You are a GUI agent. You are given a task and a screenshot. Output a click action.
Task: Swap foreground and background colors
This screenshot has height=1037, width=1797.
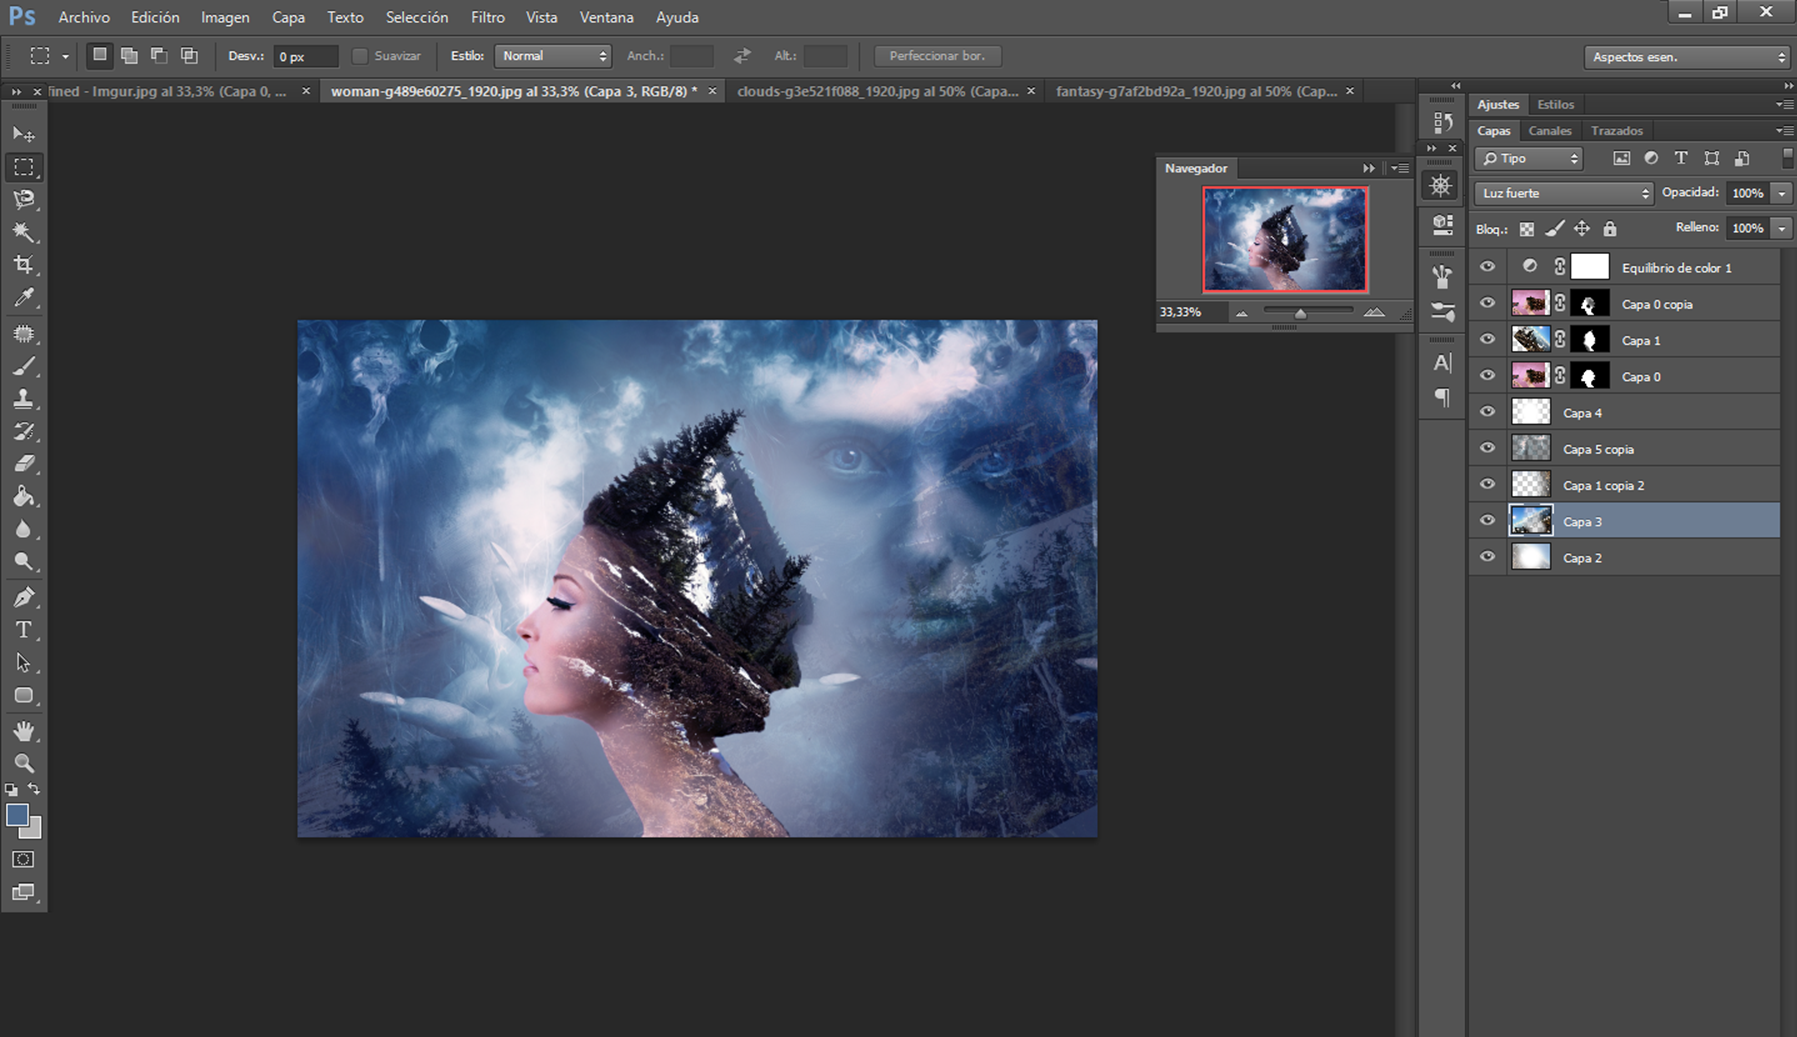click(34, 790)
